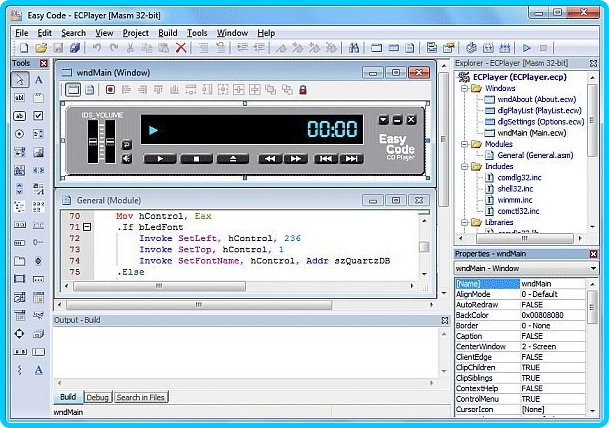This screenshot has width=609, height=428.
Task: Open the wndMain - Window object dropdown
Action: pos(593,268)
